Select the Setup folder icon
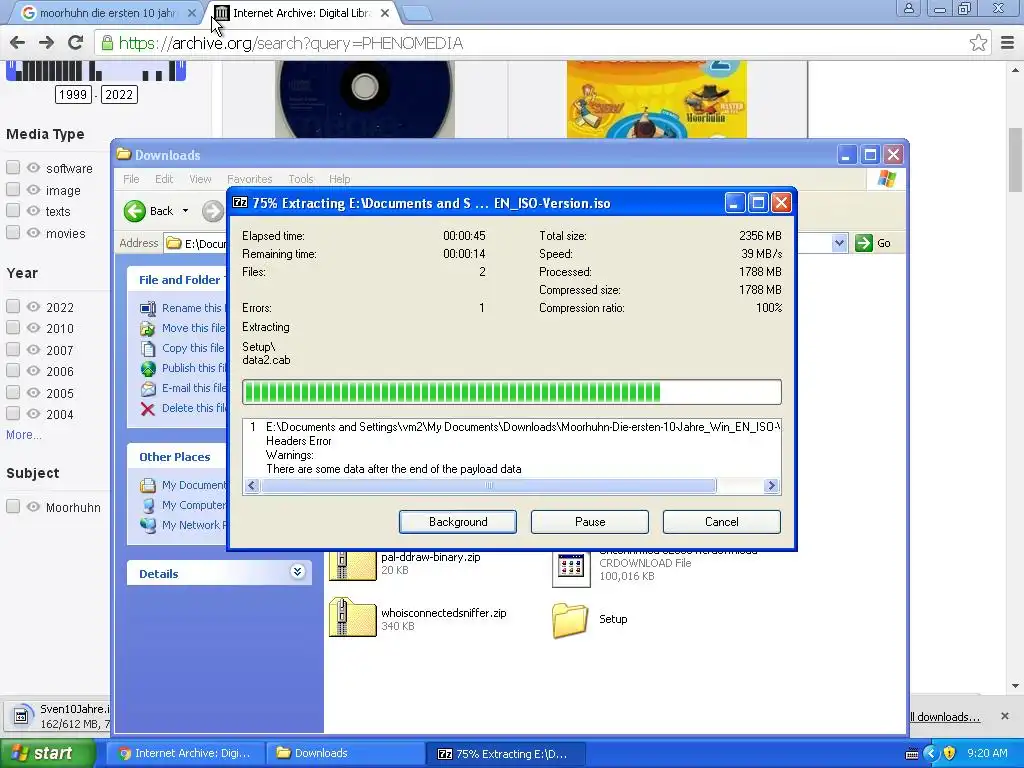This screenshot has width=1024, height=768. coord(570,620)
